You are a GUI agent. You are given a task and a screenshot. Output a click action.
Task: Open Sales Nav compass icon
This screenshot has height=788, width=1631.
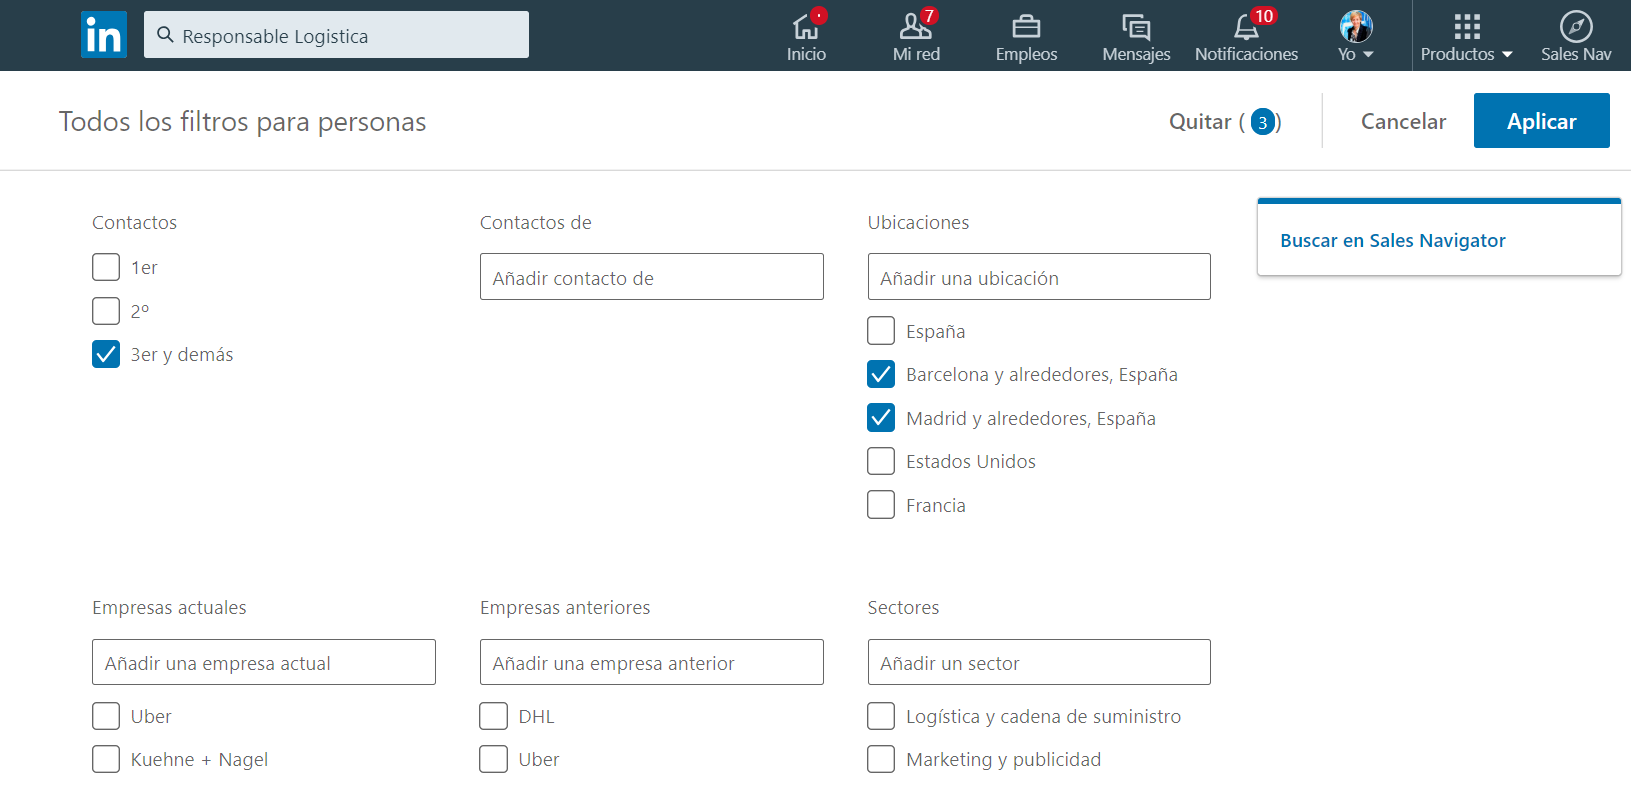pos(1576,26)
